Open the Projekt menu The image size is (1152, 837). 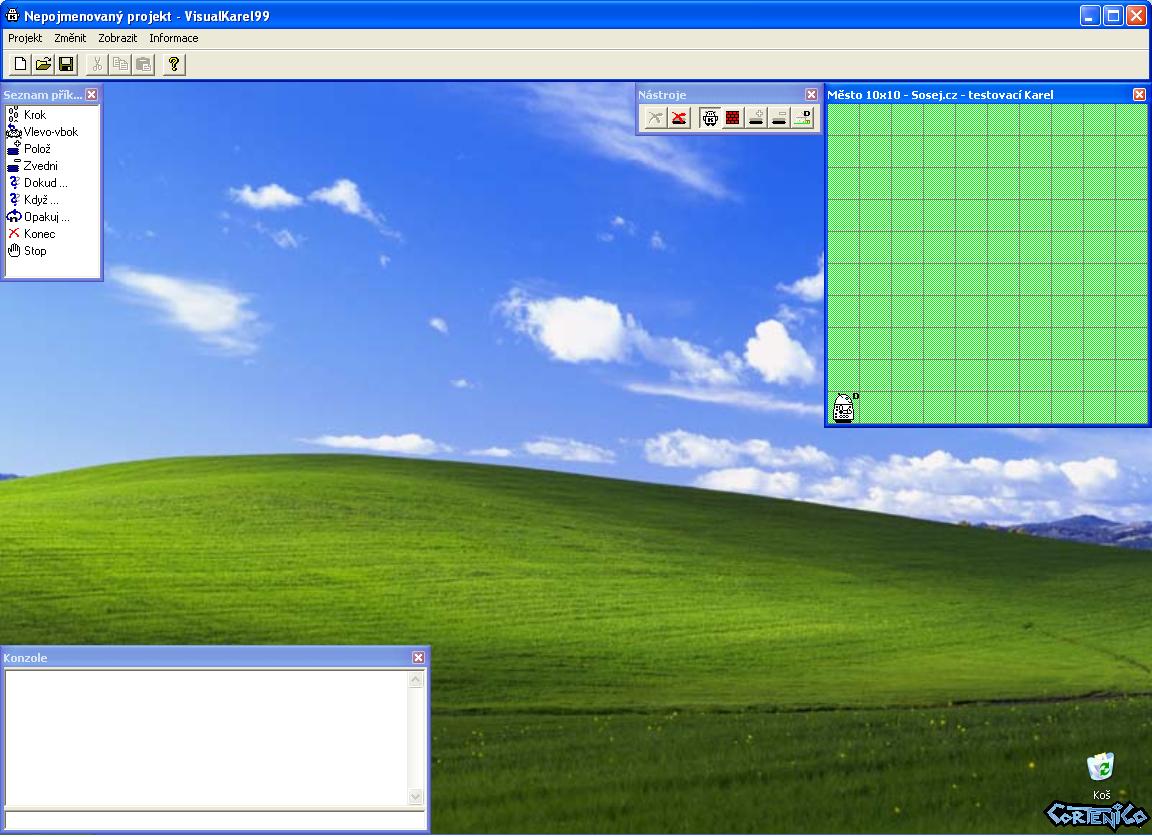pyautogui.click(x=25, y=38)
